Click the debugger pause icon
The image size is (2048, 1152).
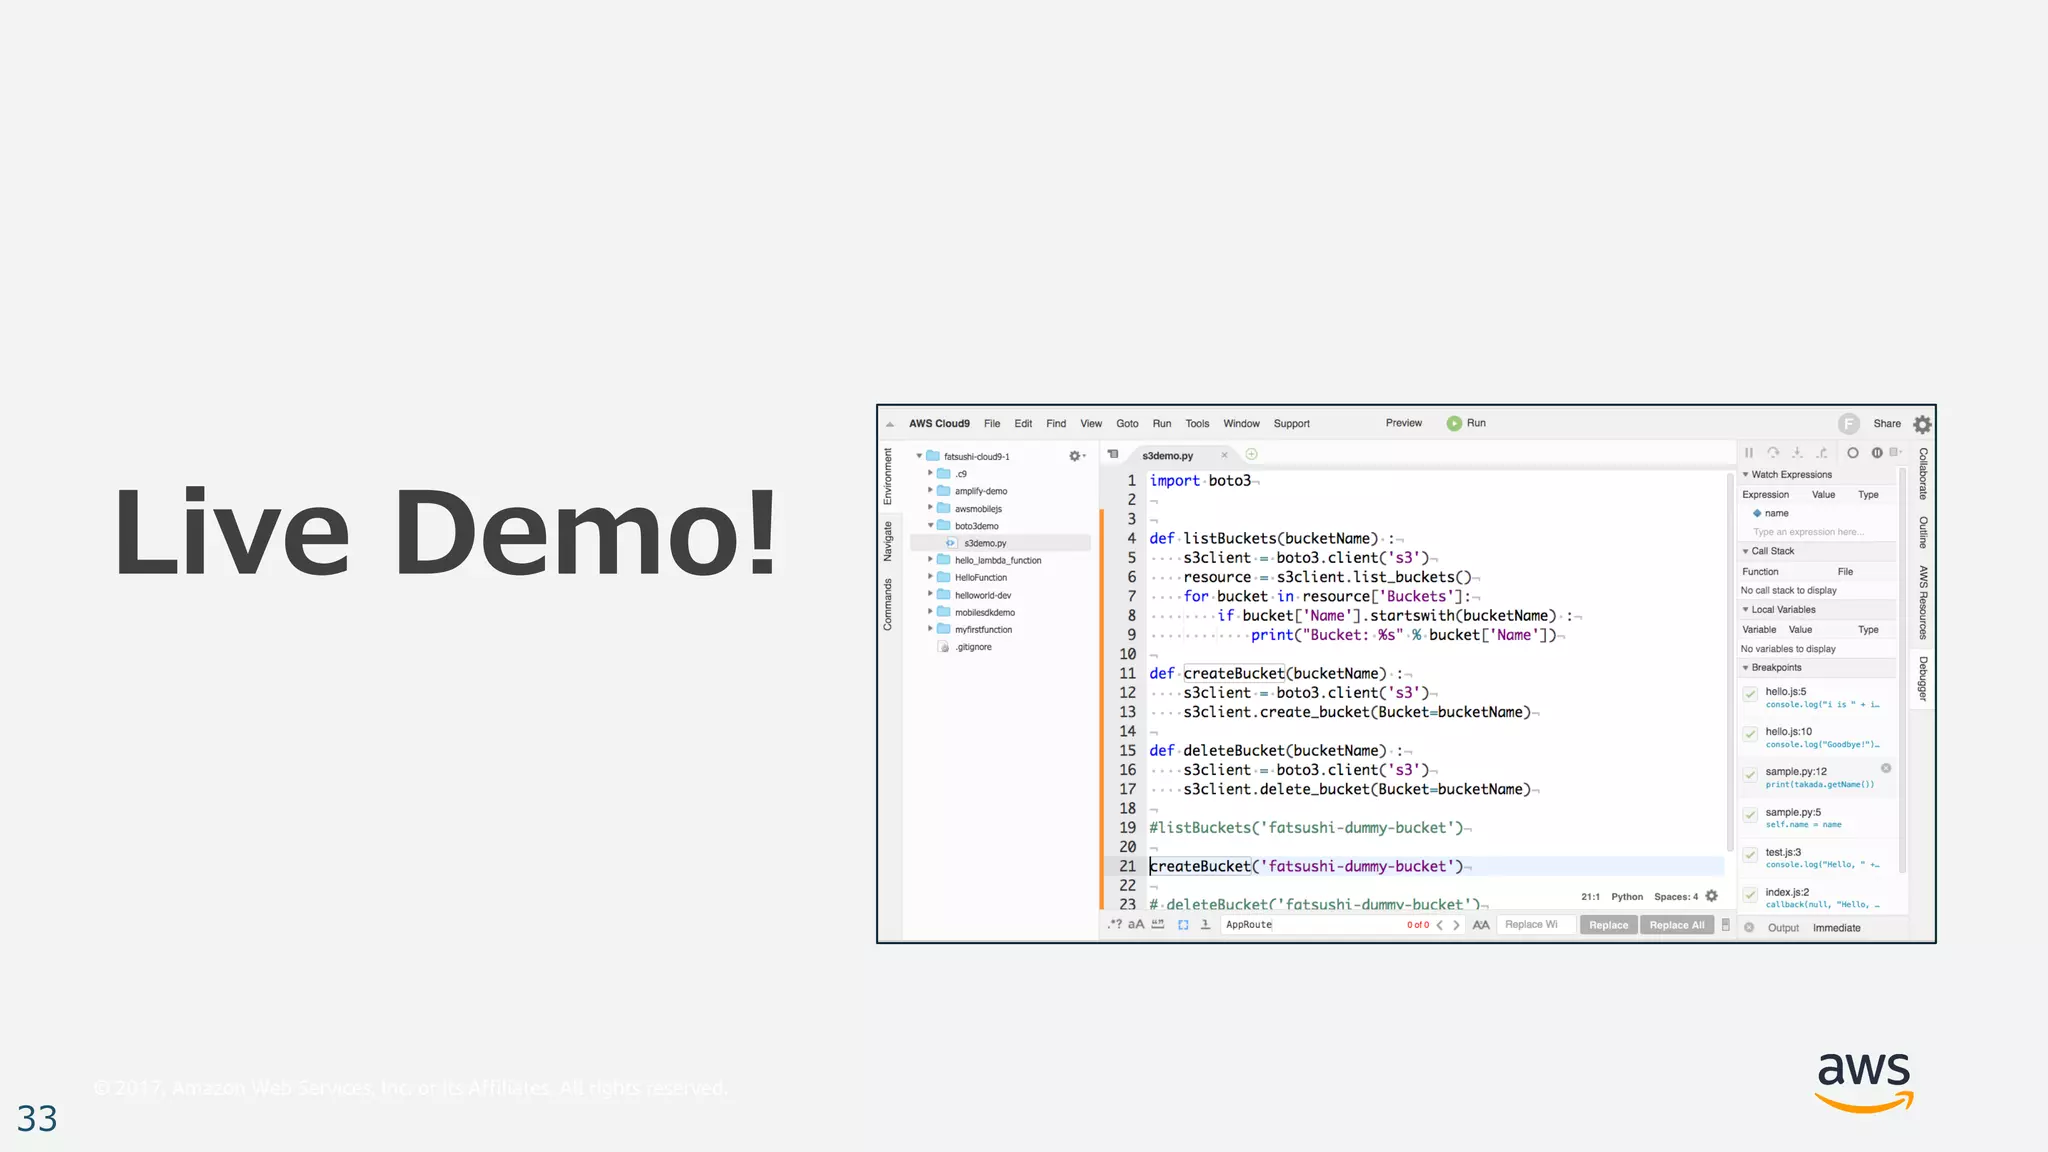pyautogui.click(x=1749, y=453)
